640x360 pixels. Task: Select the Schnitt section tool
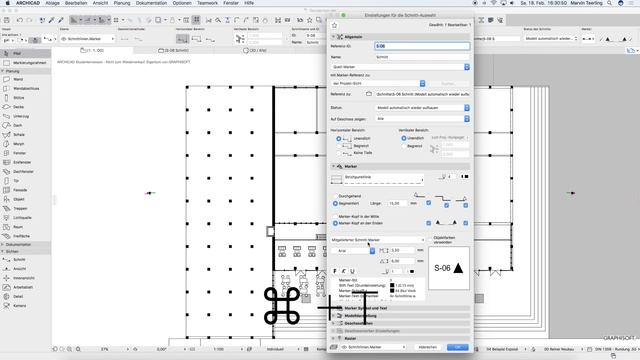tap(25, 260)
